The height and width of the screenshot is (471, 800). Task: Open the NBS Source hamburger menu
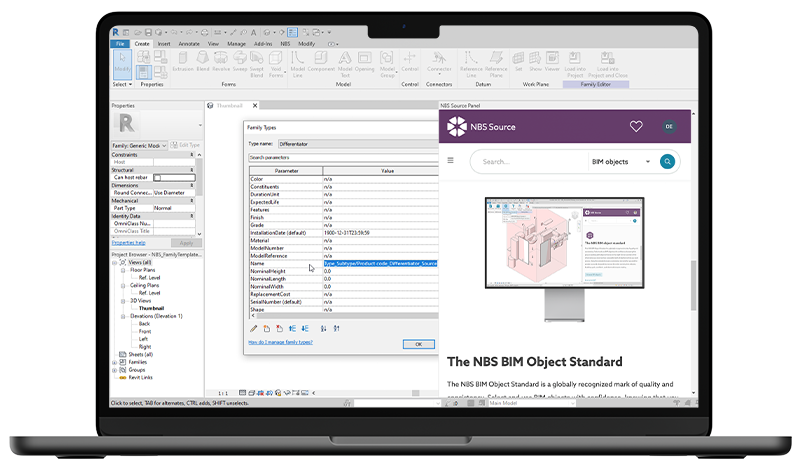[x=450, y=161]
